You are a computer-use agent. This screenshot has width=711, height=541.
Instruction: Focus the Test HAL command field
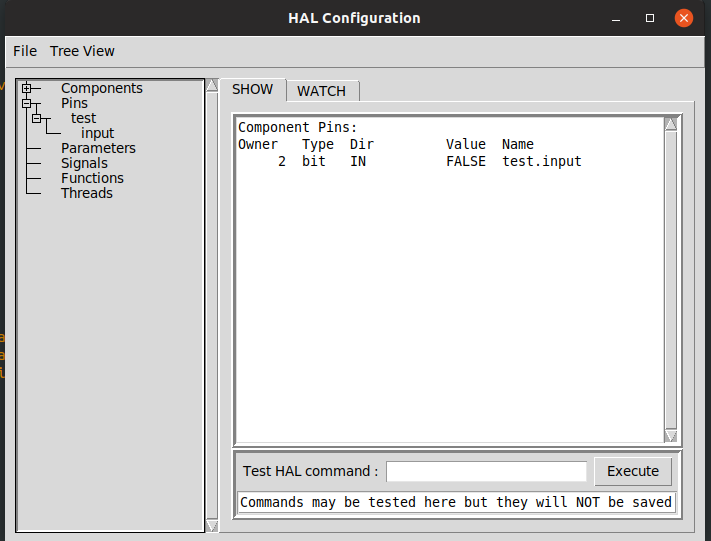coord(486,472)
